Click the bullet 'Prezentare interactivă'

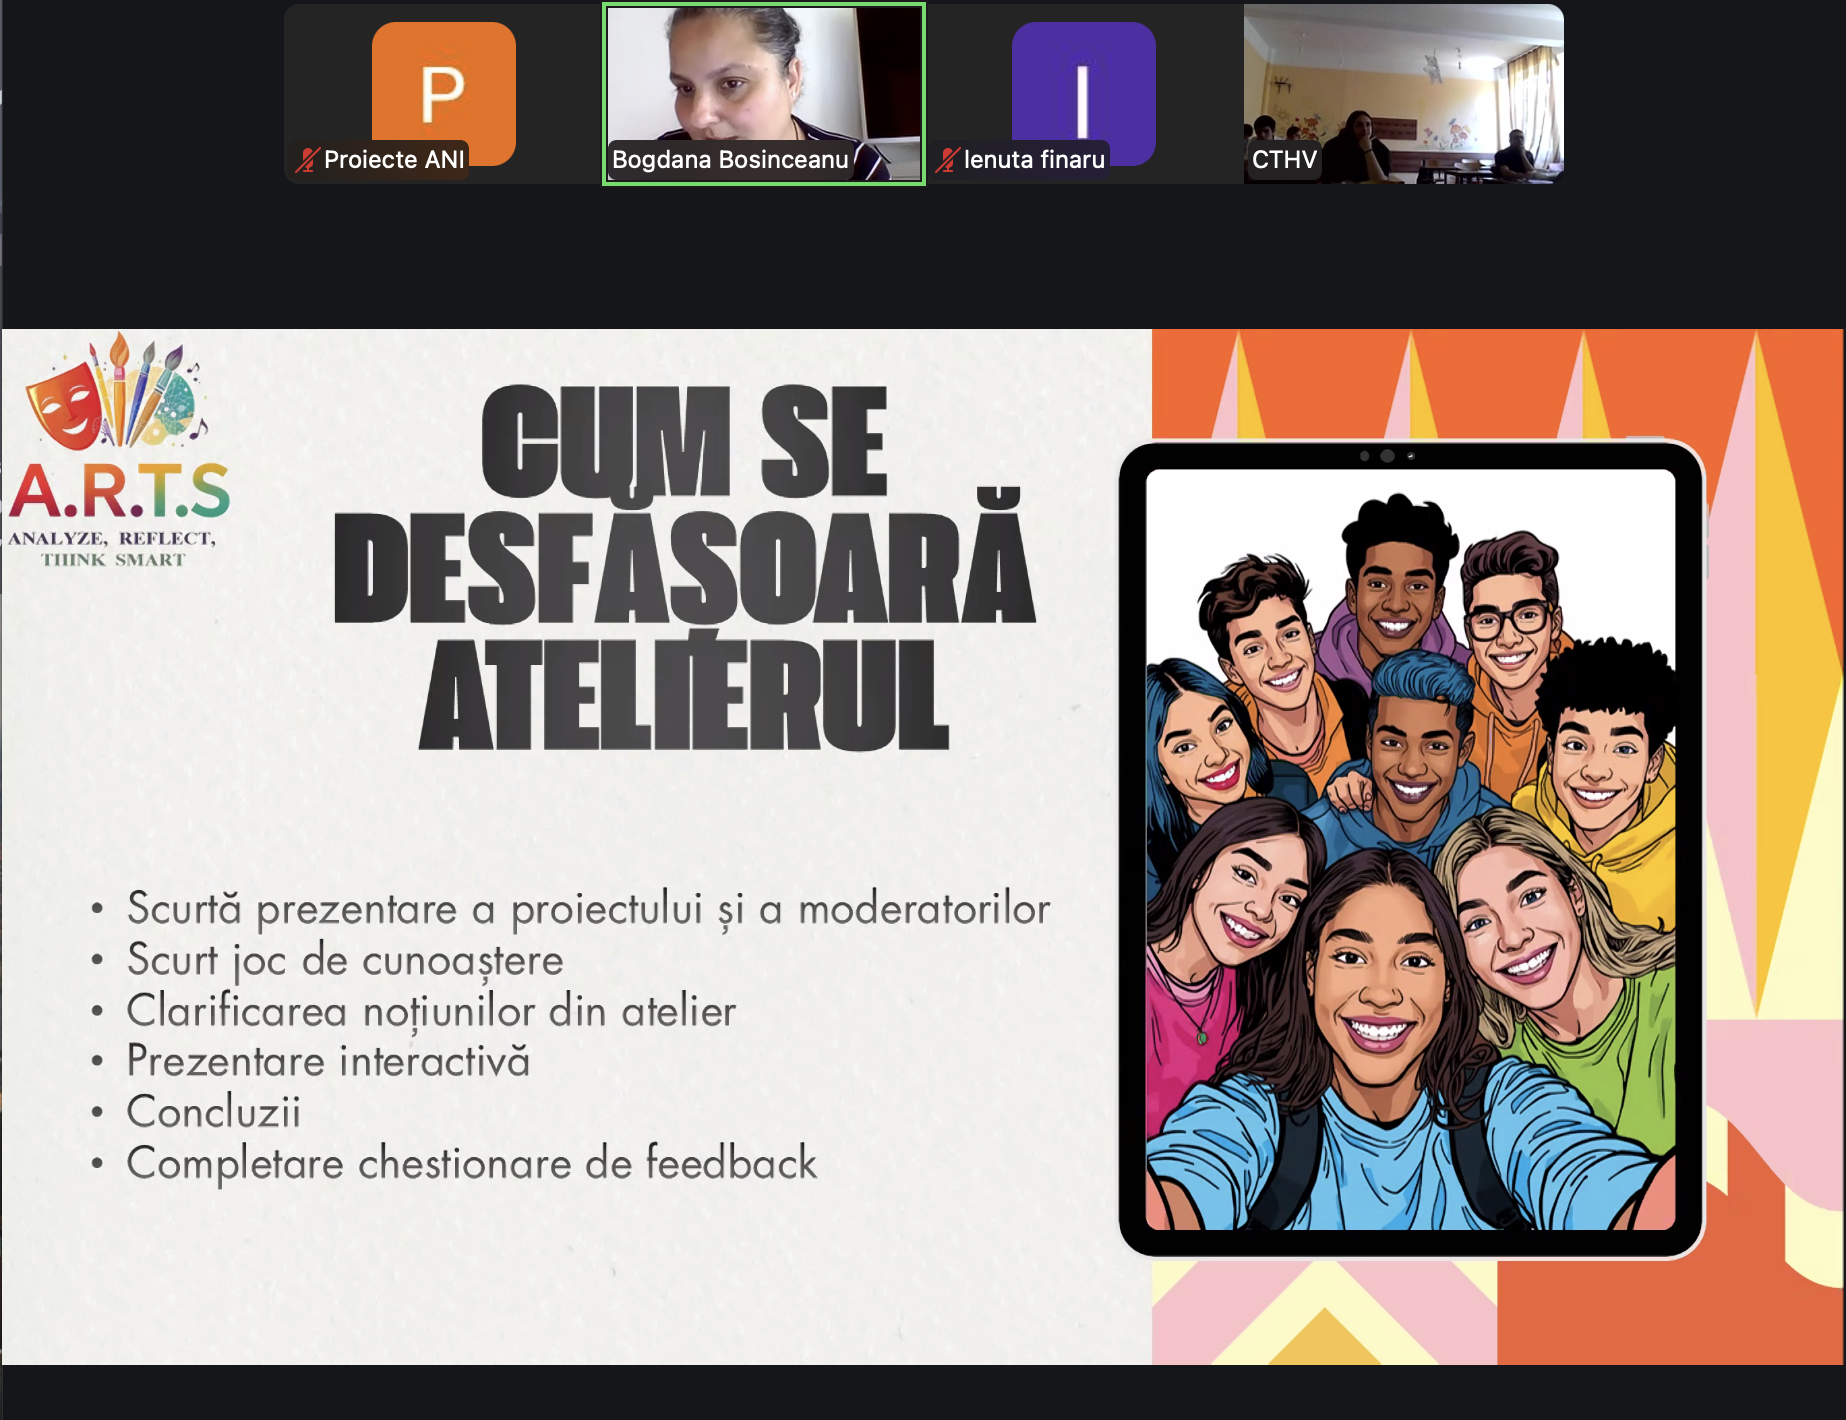point(328,1061)
